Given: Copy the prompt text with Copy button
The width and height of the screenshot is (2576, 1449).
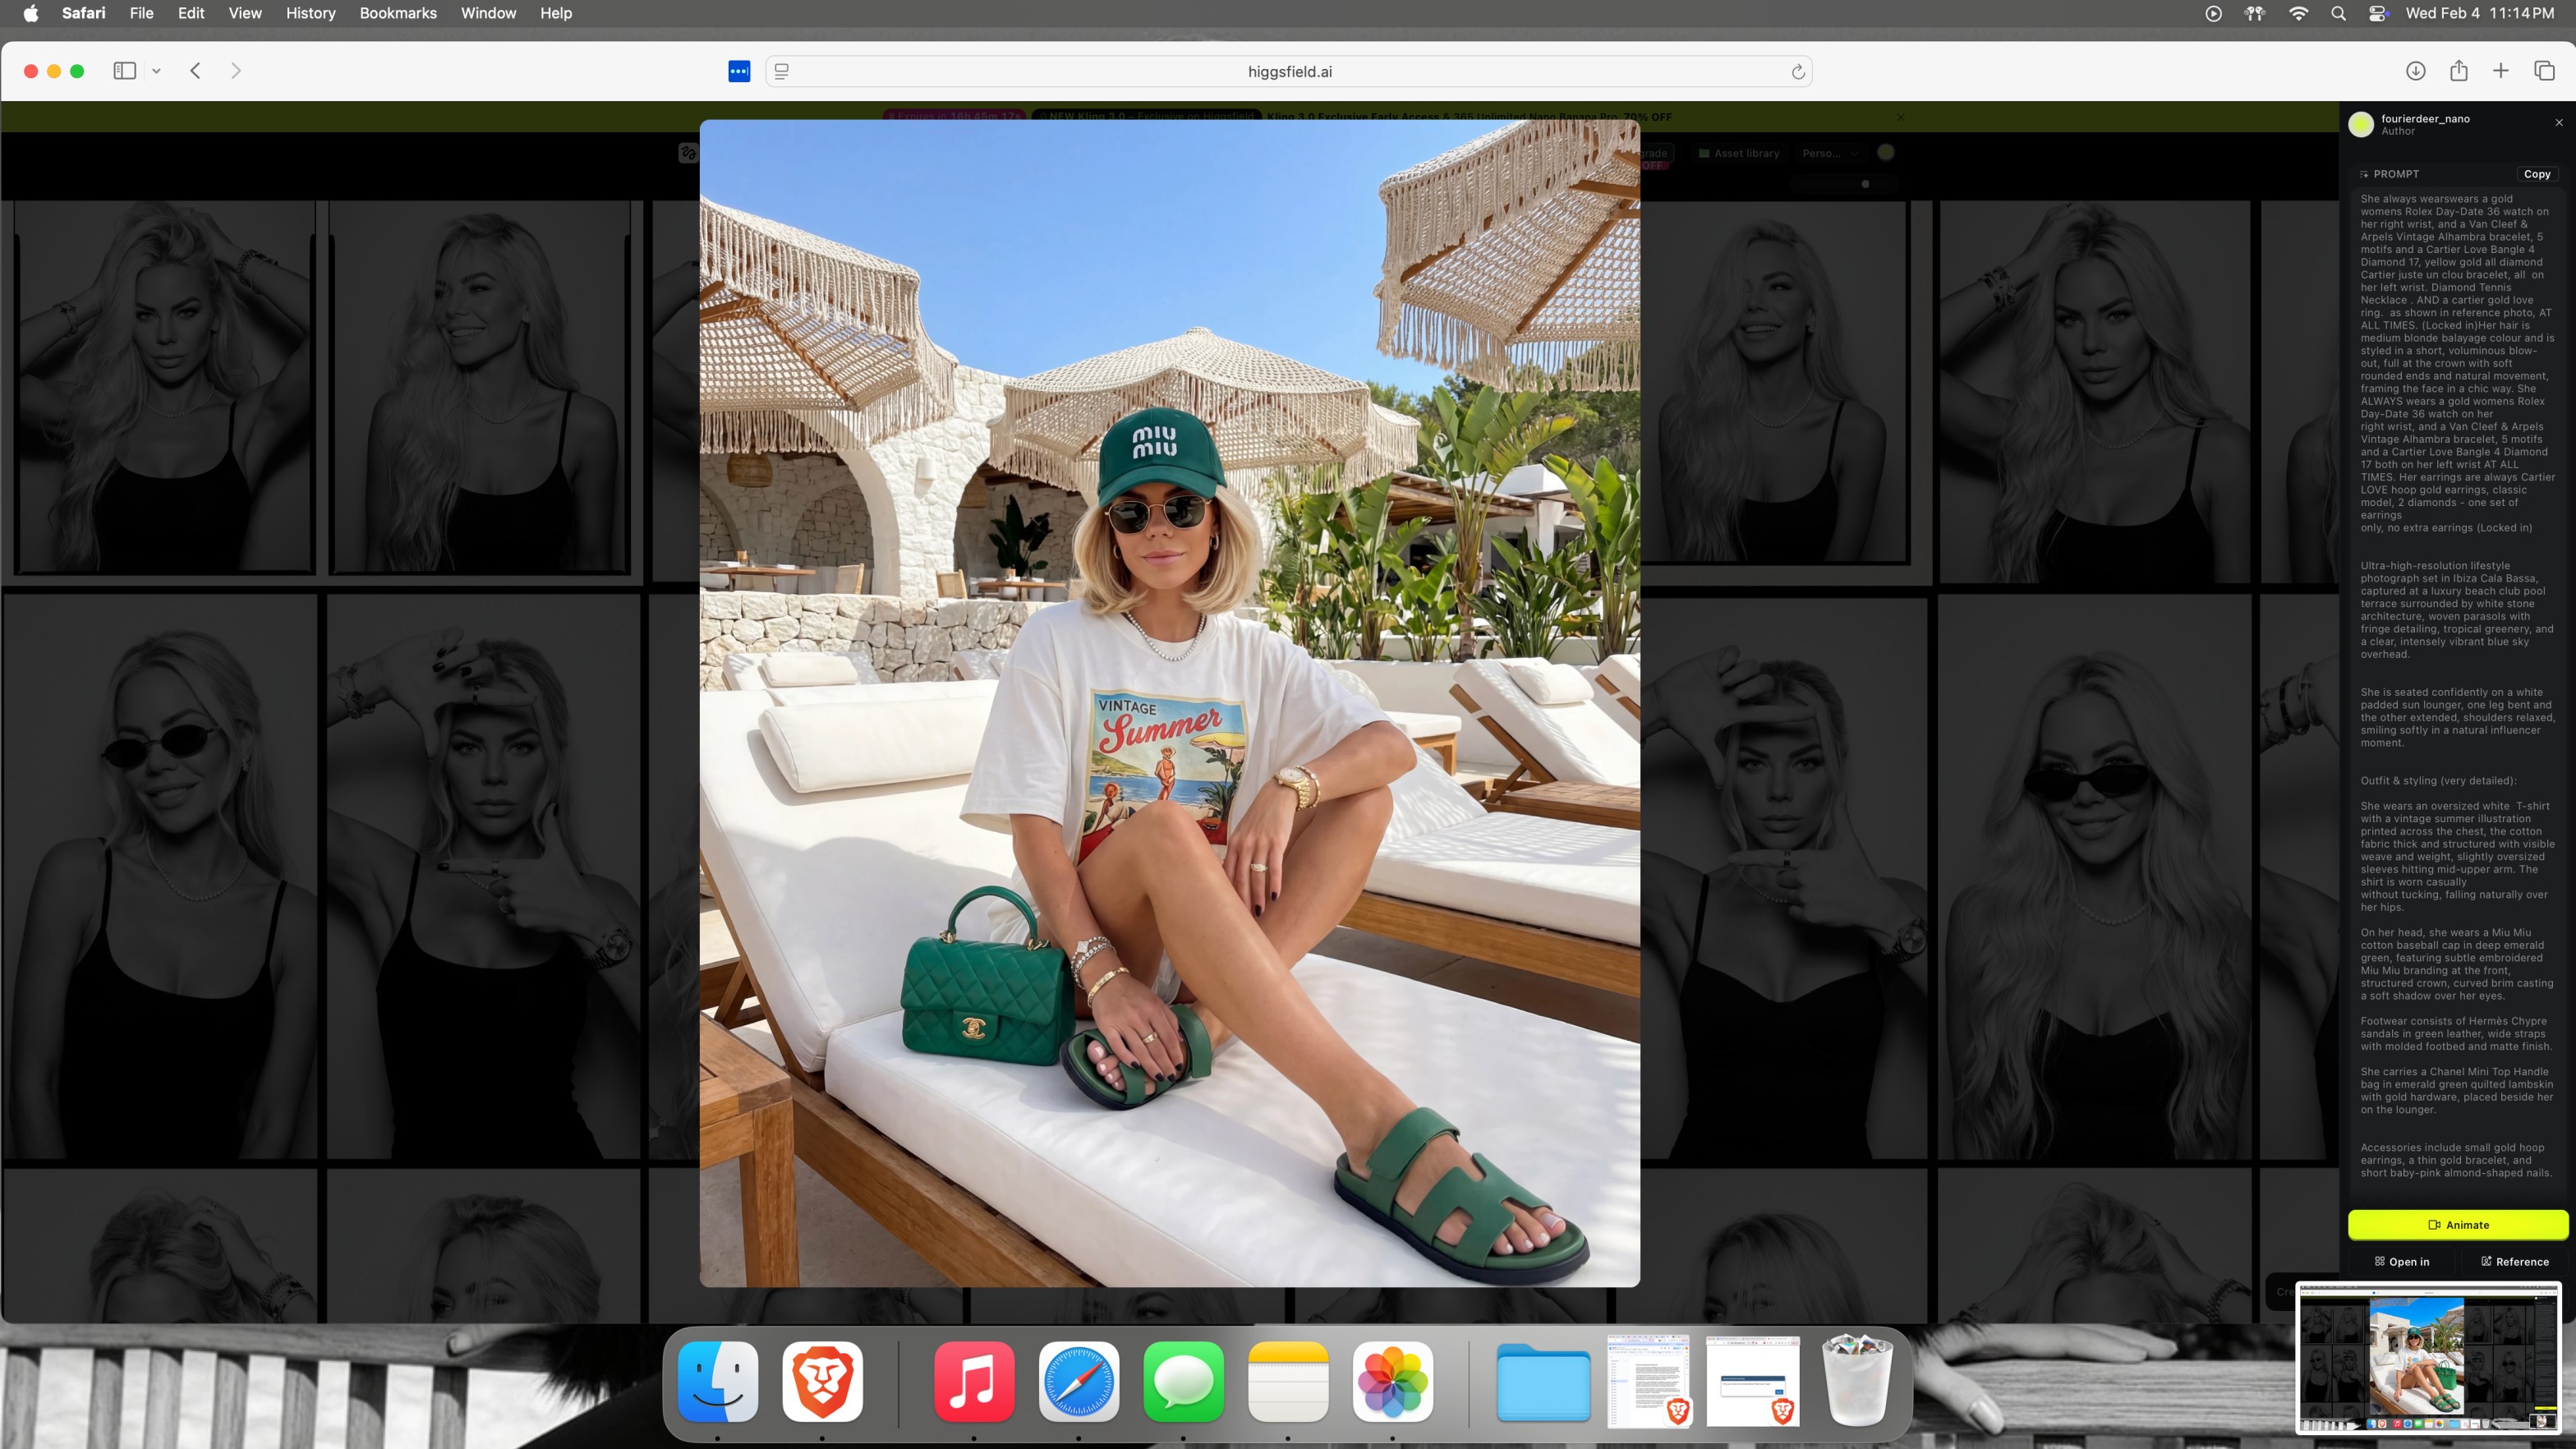Looking at the screenshot, I should (2536, 174).
